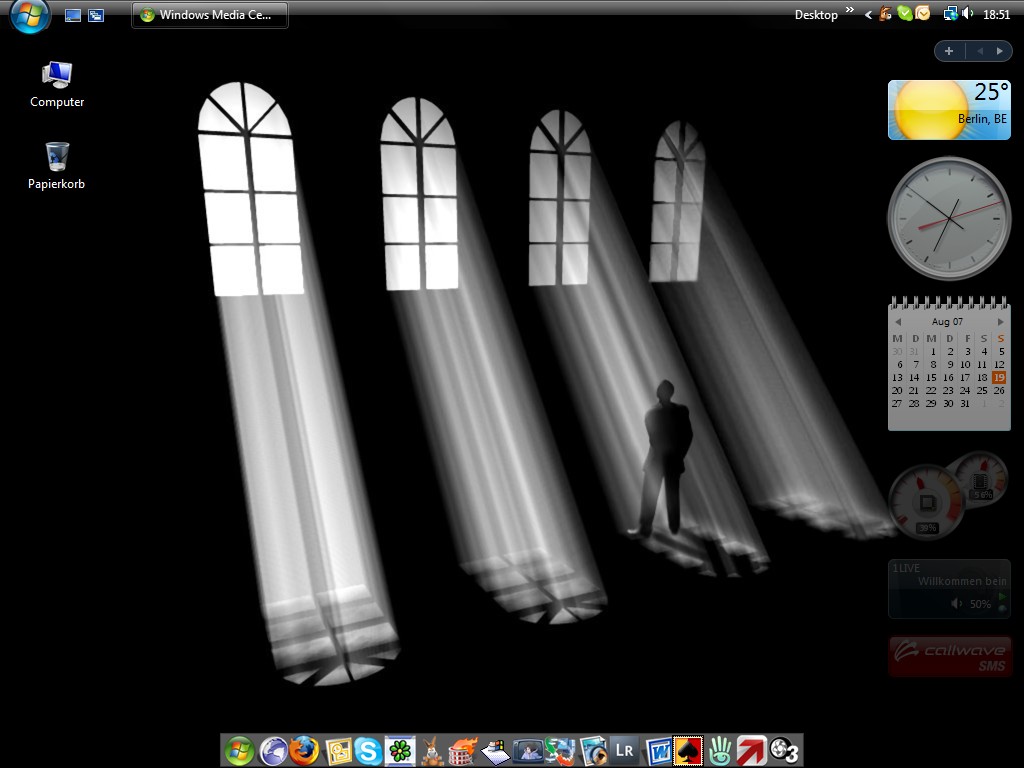Open the Solitaire spade icon in dock
This screenshot has height=768, width=1024.
(x=688, y=750)
